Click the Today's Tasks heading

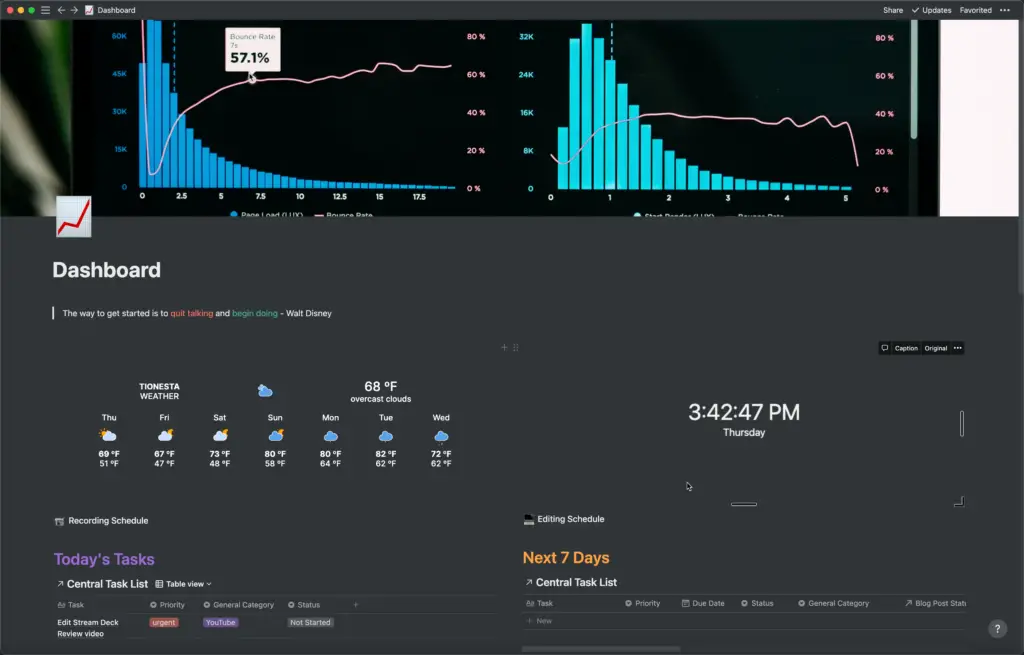pos(104,559)
